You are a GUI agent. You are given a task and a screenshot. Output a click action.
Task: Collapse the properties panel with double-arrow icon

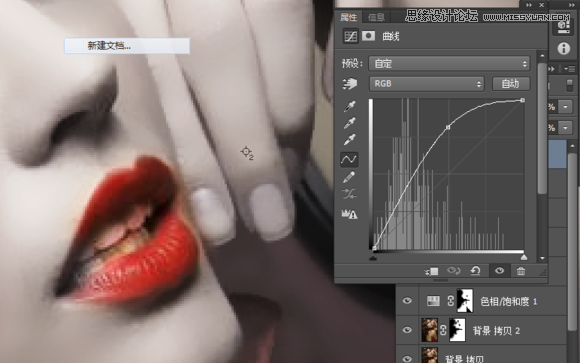529,5
